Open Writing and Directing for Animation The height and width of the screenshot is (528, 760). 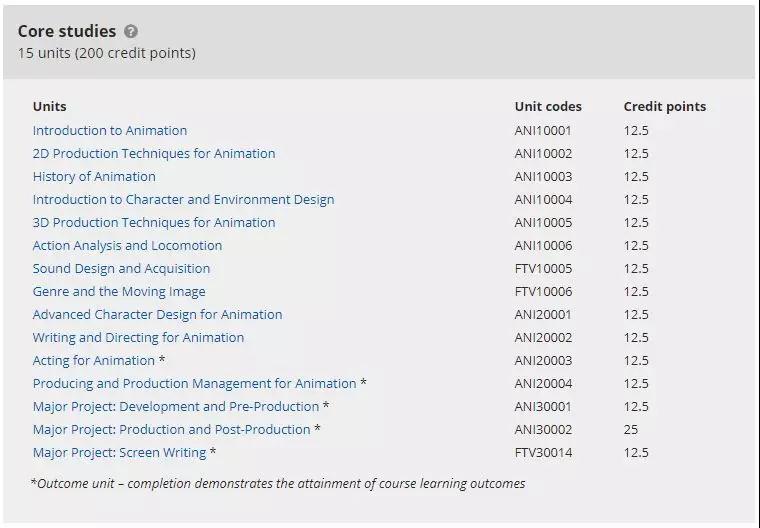[x=138, y=337]
